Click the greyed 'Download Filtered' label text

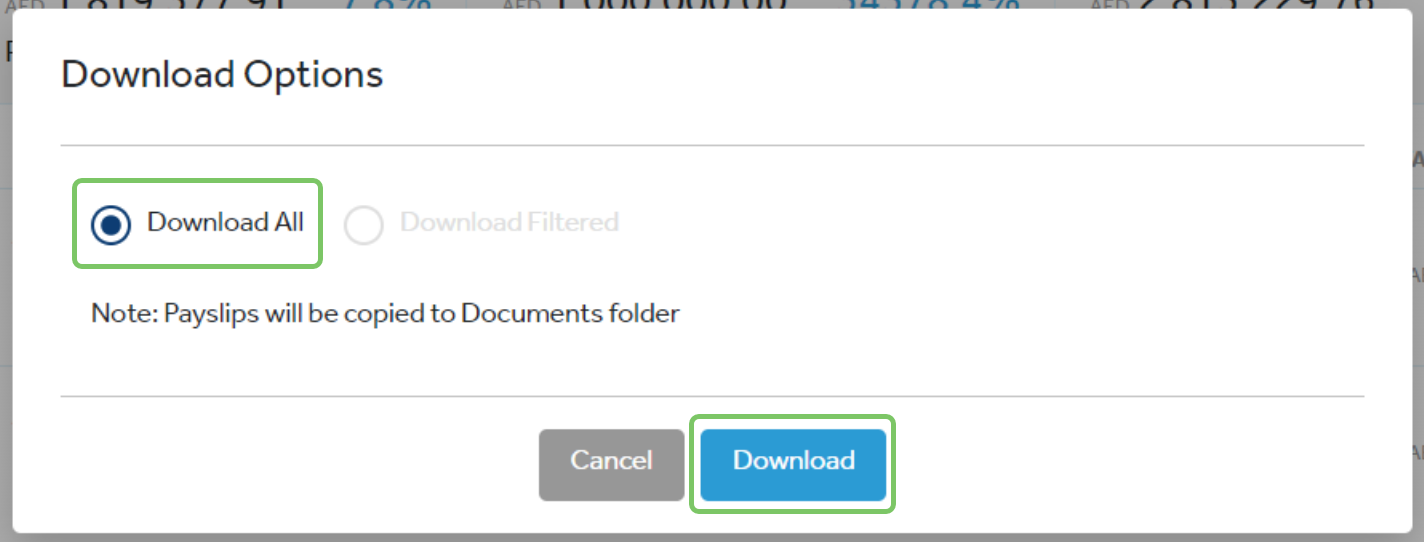click(509, 222)
